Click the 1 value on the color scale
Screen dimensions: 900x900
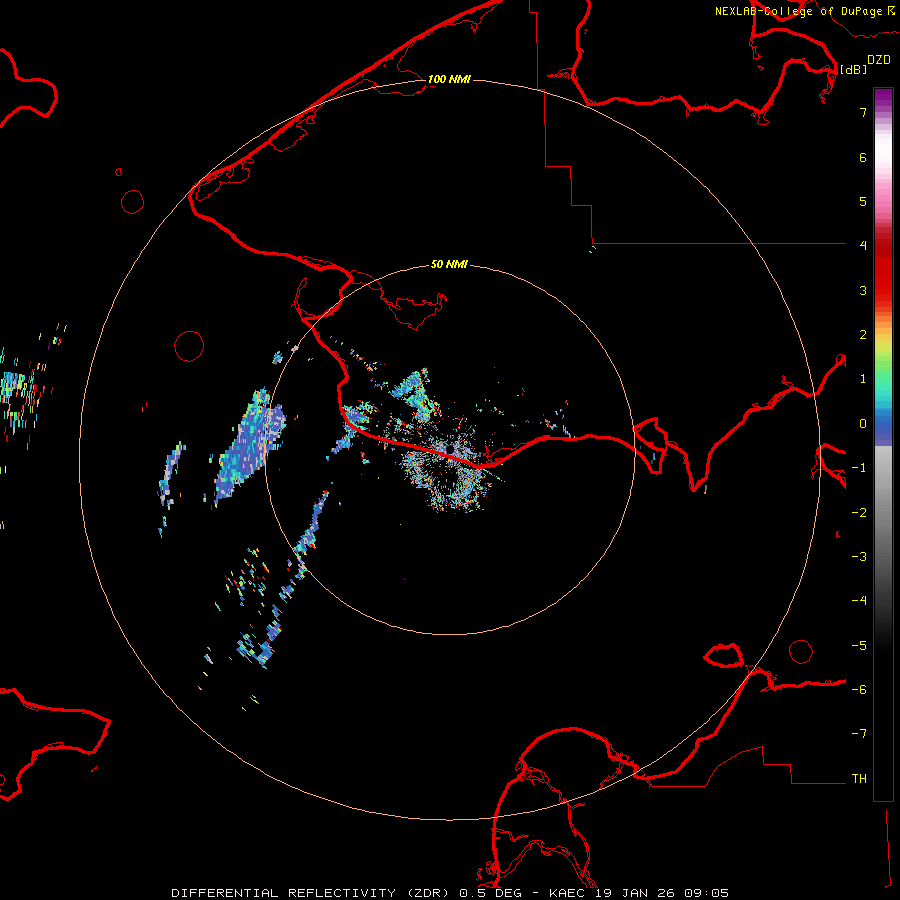point(863,379)
